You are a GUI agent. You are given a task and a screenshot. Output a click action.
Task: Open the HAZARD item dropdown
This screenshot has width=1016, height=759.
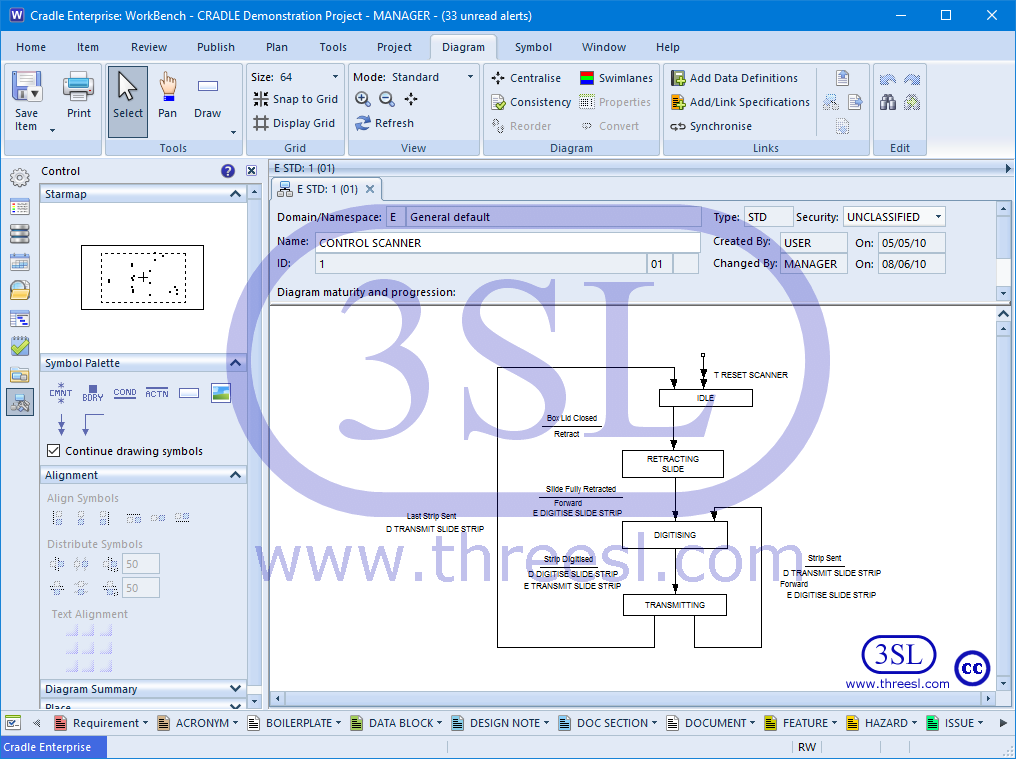(x=914, y=723)
